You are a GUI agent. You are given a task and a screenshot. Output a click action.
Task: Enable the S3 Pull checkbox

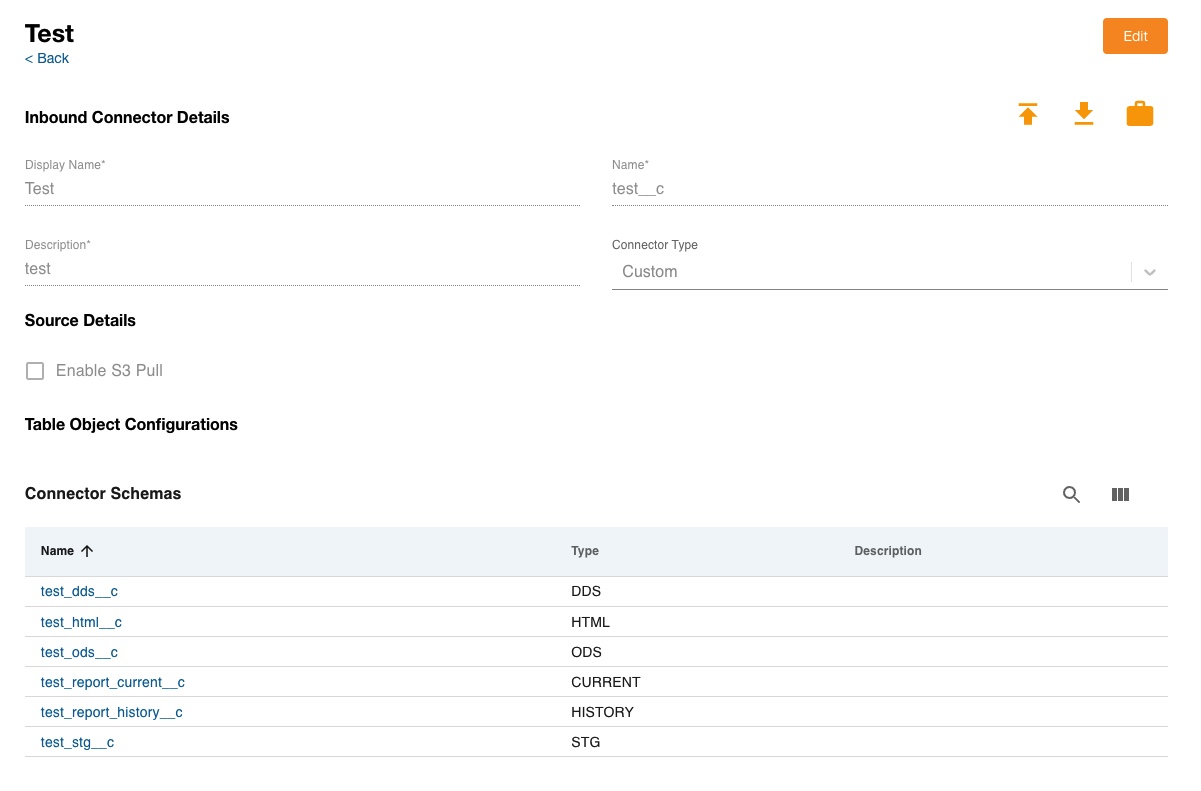(35, 371)
